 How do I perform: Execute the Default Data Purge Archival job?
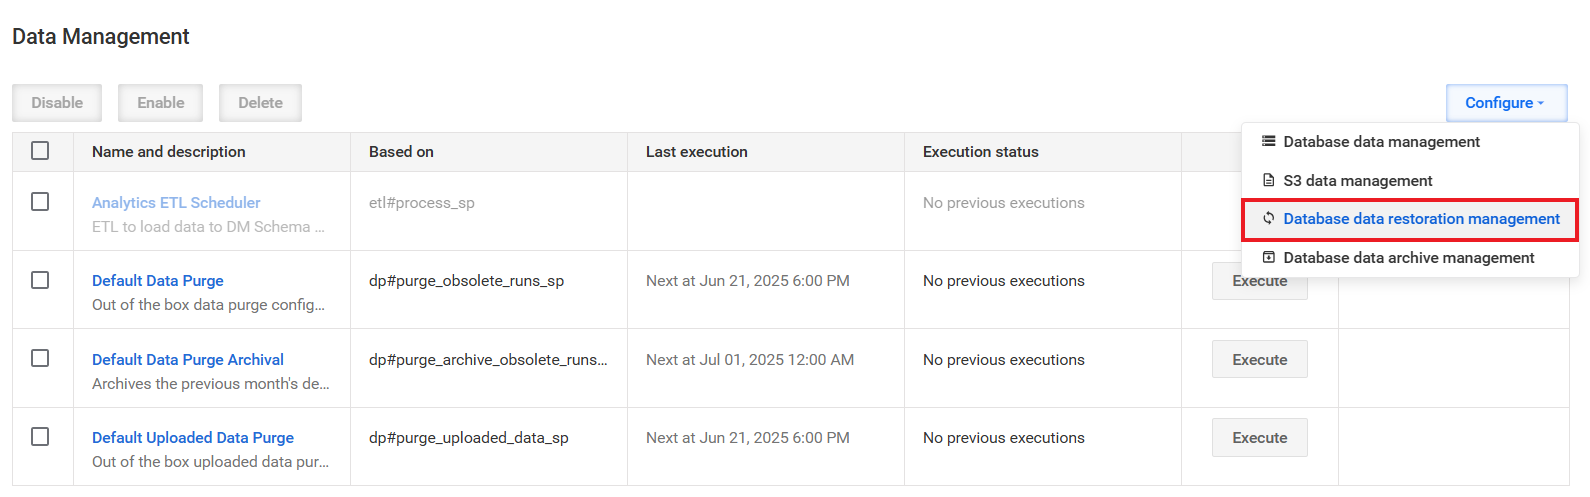tap(1260, 360)
